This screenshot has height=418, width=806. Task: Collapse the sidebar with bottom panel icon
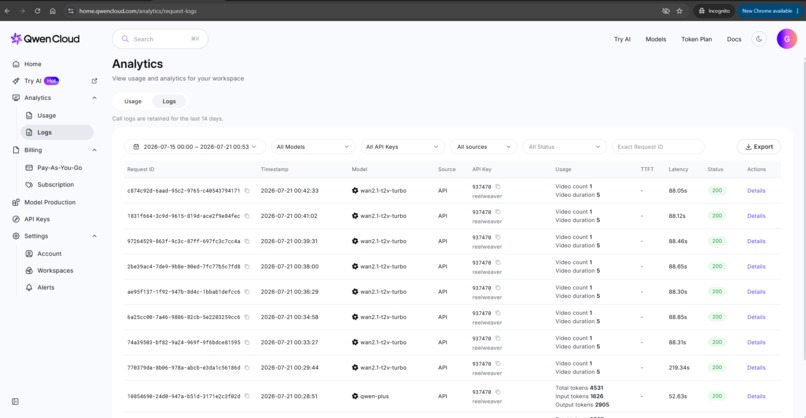tap(15, 402)
